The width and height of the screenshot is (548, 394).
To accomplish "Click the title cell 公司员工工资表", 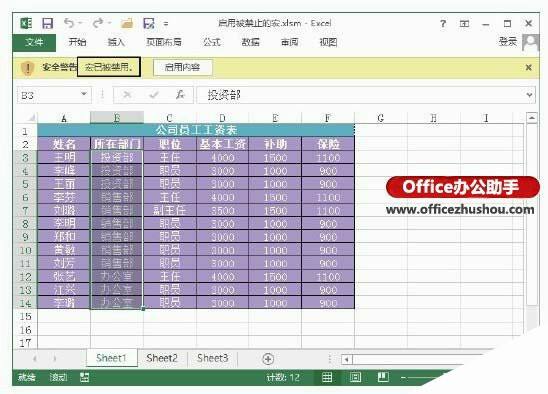I will 196,130.
